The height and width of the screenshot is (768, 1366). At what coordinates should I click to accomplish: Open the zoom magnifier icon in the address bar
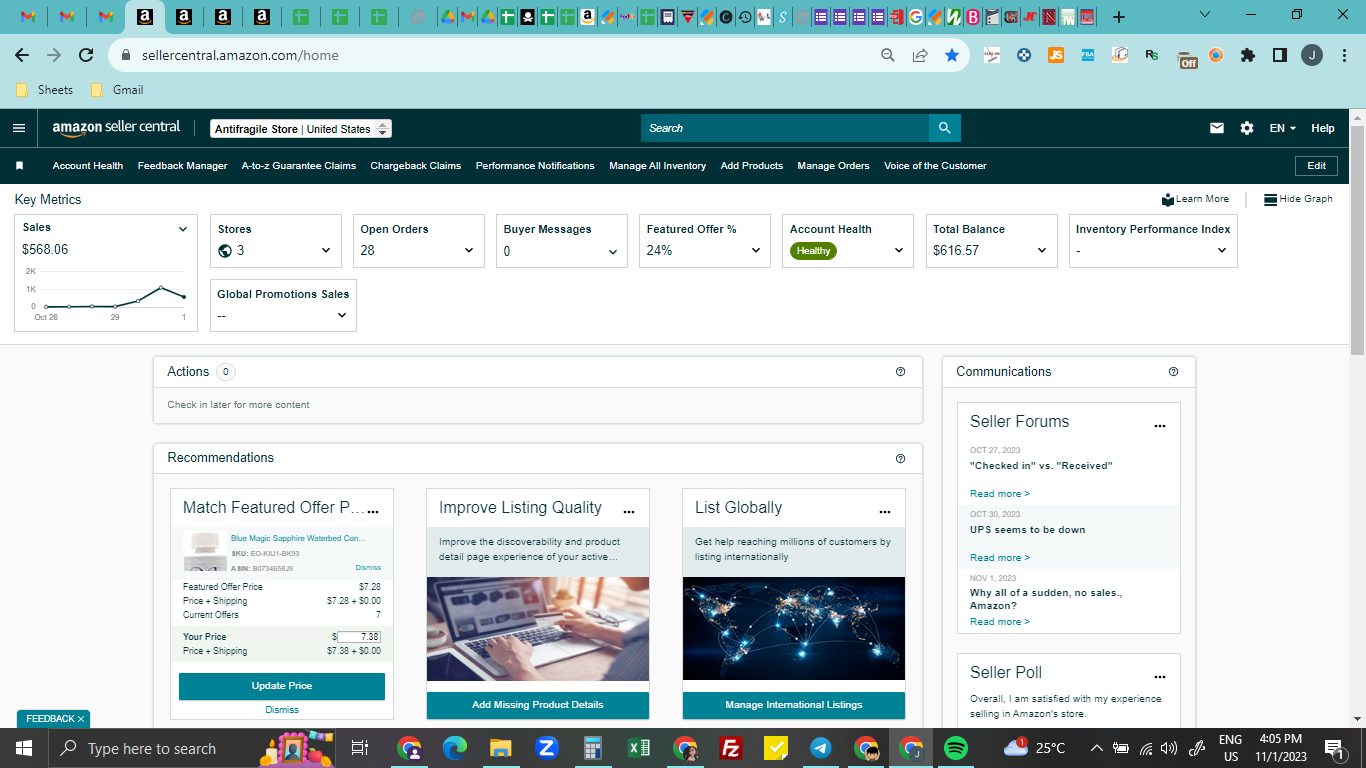tap(888, 56)
